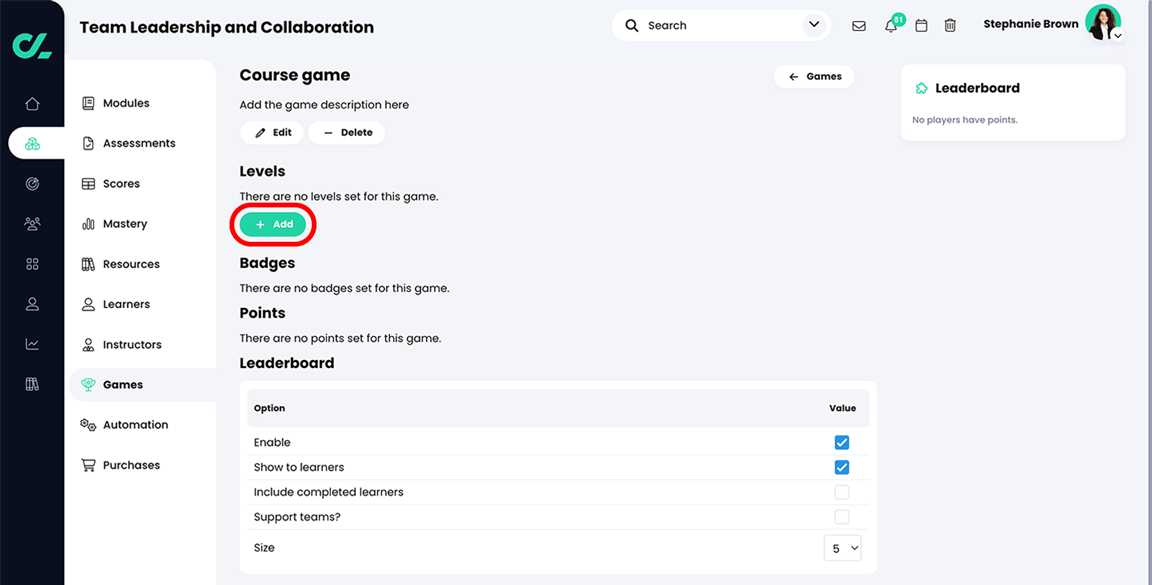This screenshot has height=585, width=1152.
Task: Add a new level with Add button
Action: [x=273, y=225]
